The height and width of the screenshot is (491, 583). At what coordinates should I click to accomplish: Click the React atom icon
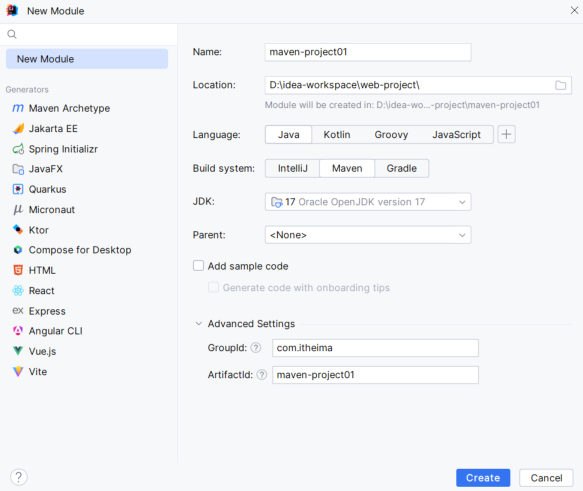(x=18, y=291)
